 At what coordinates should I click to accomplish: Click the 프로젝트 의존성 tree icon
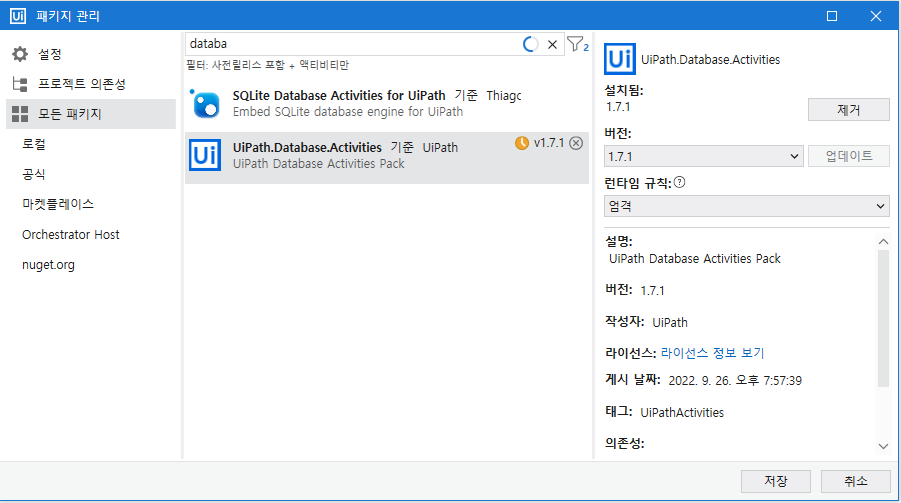(20, 84)
